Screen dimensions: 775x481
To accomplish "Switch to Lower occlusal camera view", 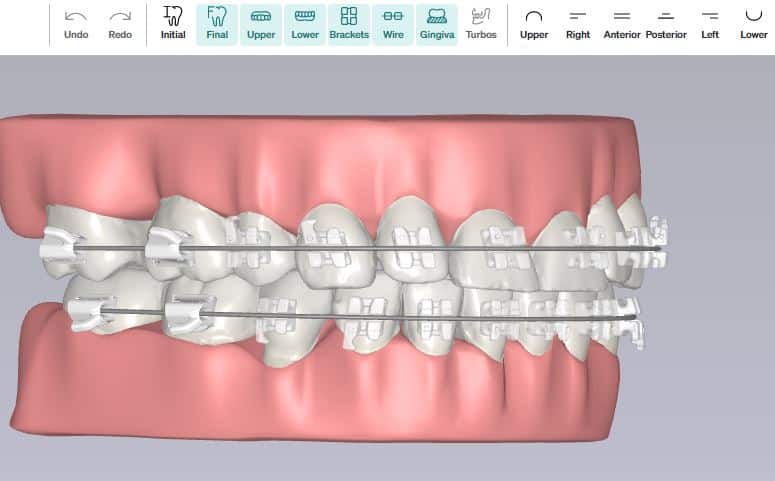I will 754,24.
